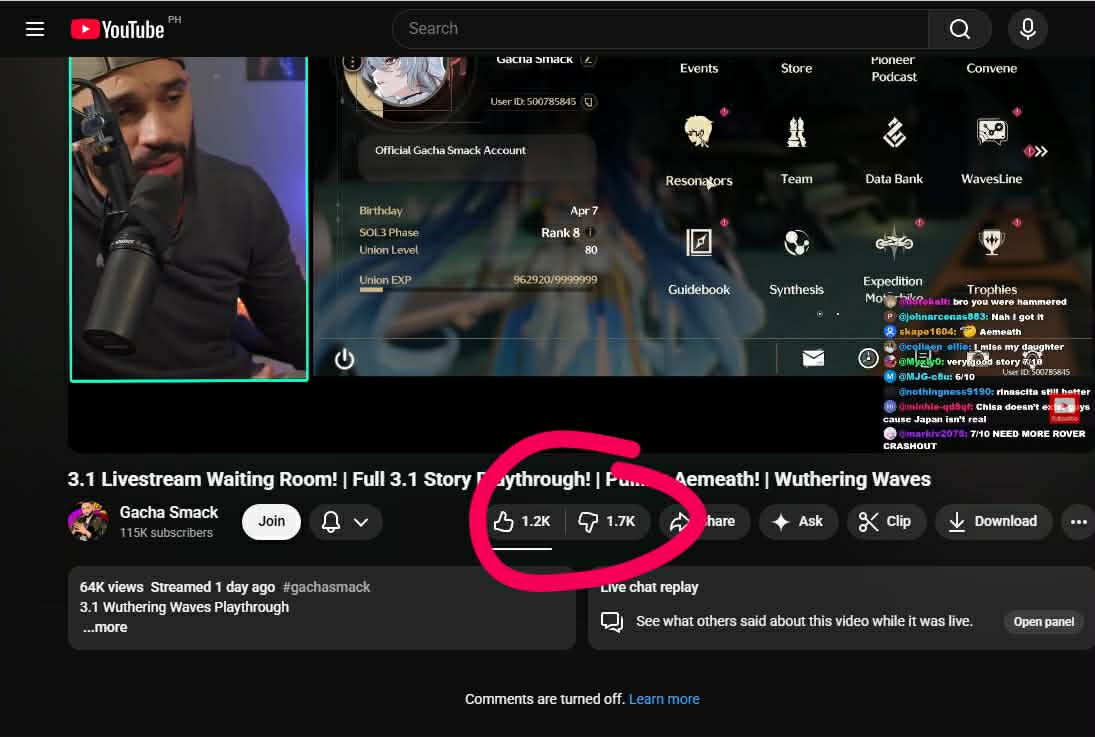The height and width of the screenshot is (737, 1095).
Task: Click the red subscribe watermark on video
Action: 1064,409
